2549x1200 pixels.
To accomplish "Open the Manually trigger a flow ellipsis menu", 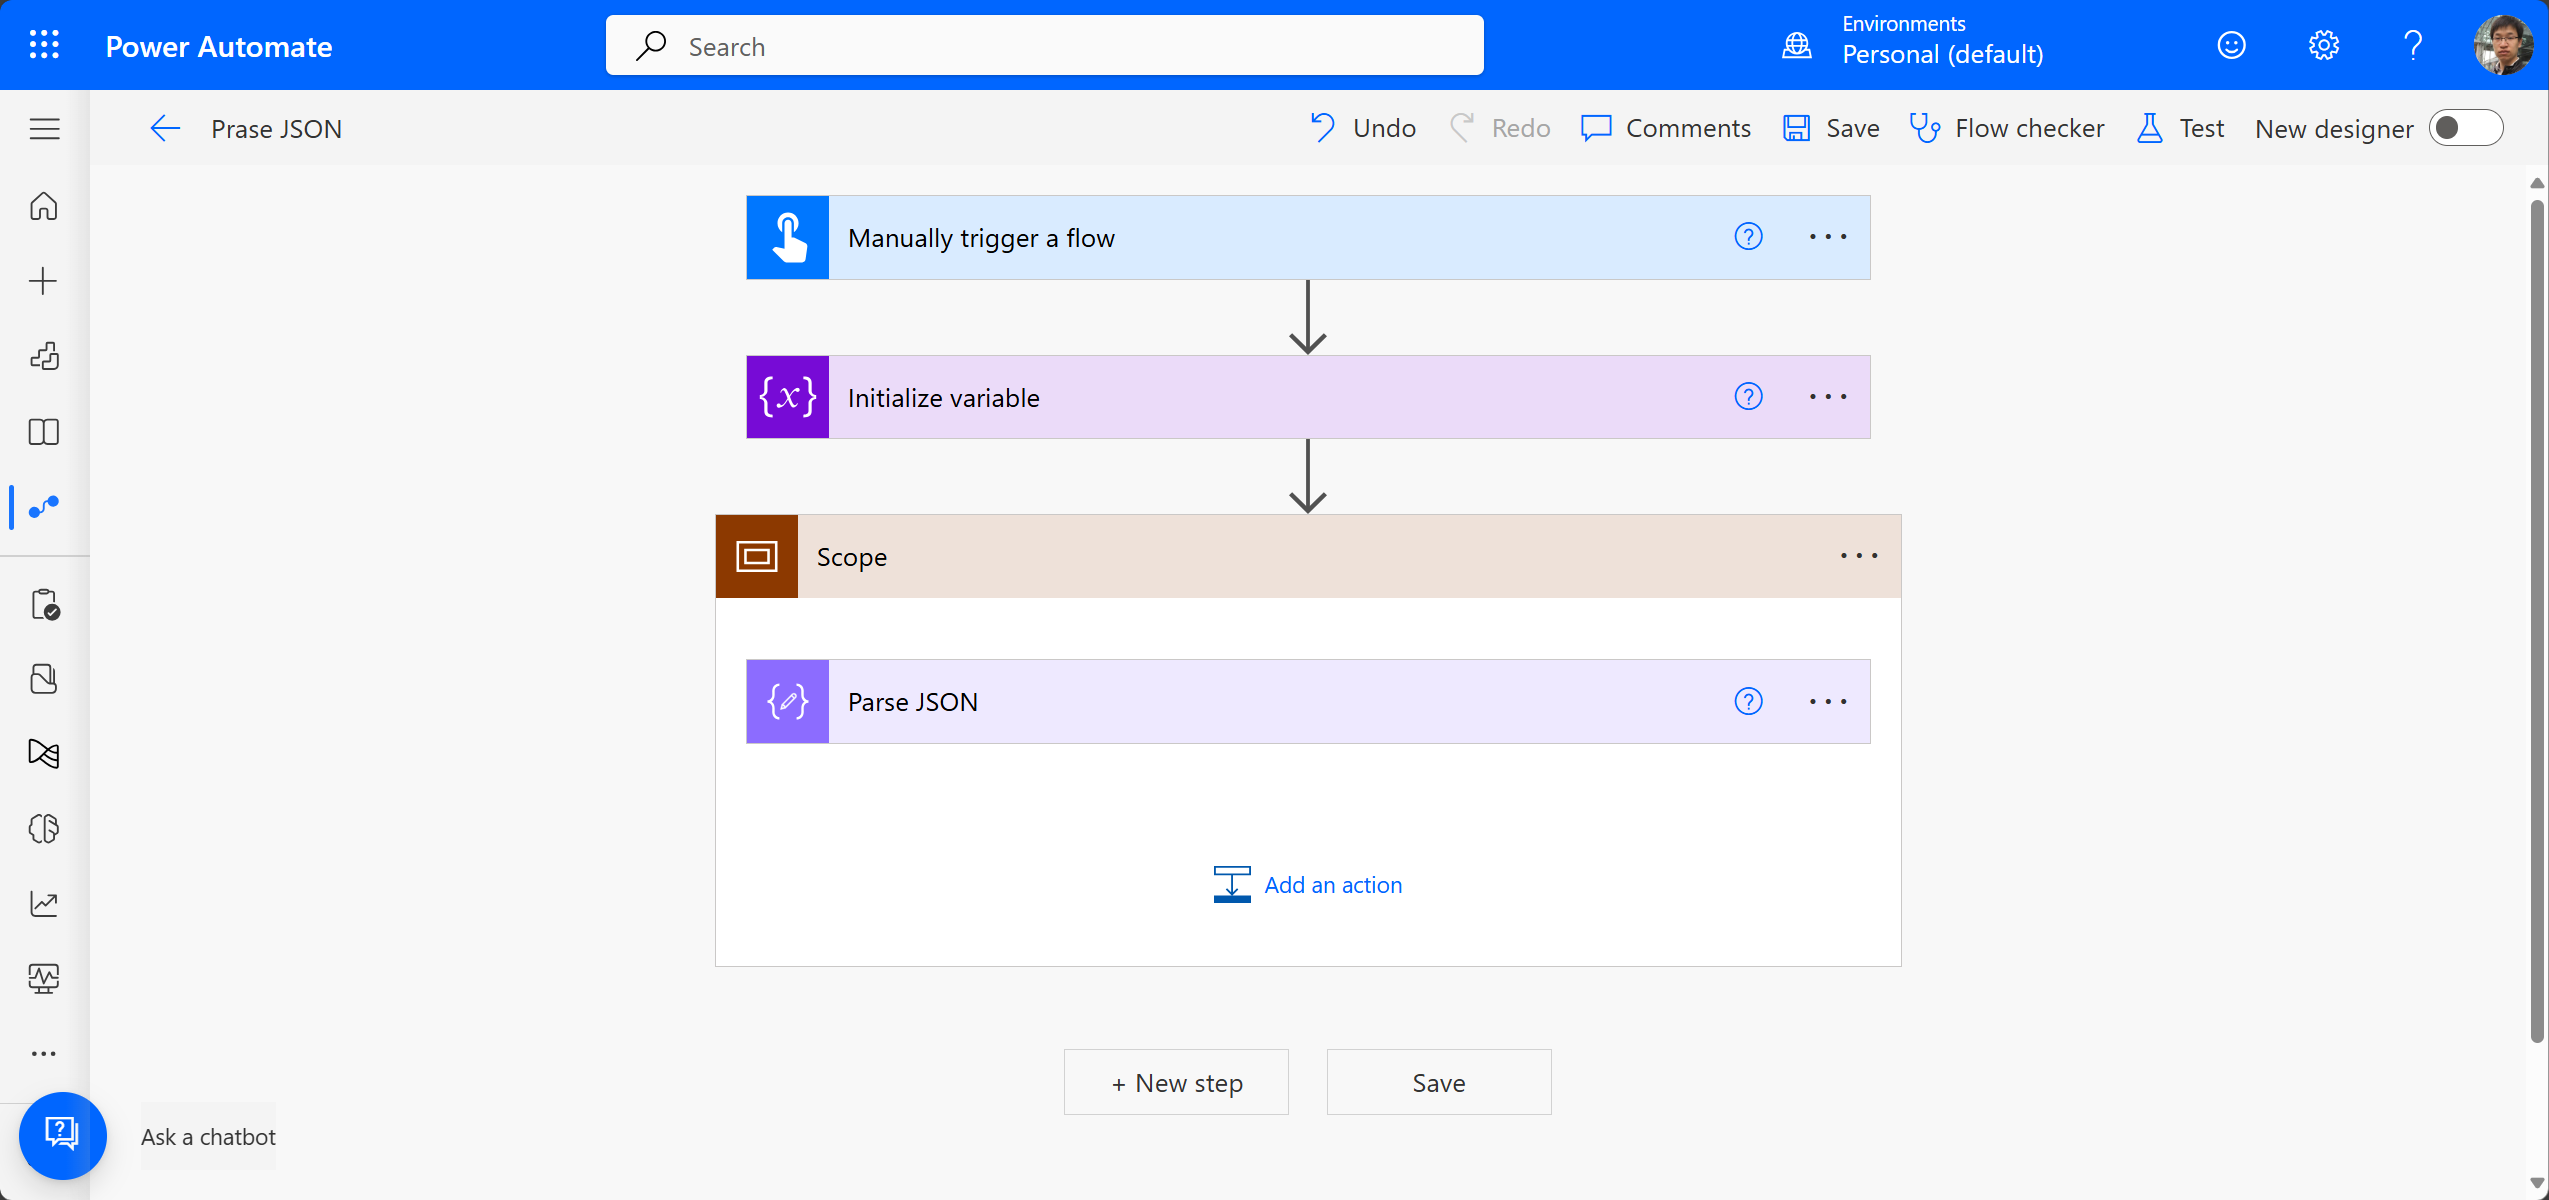I will pyautogui.click(x=1827, y=237).
